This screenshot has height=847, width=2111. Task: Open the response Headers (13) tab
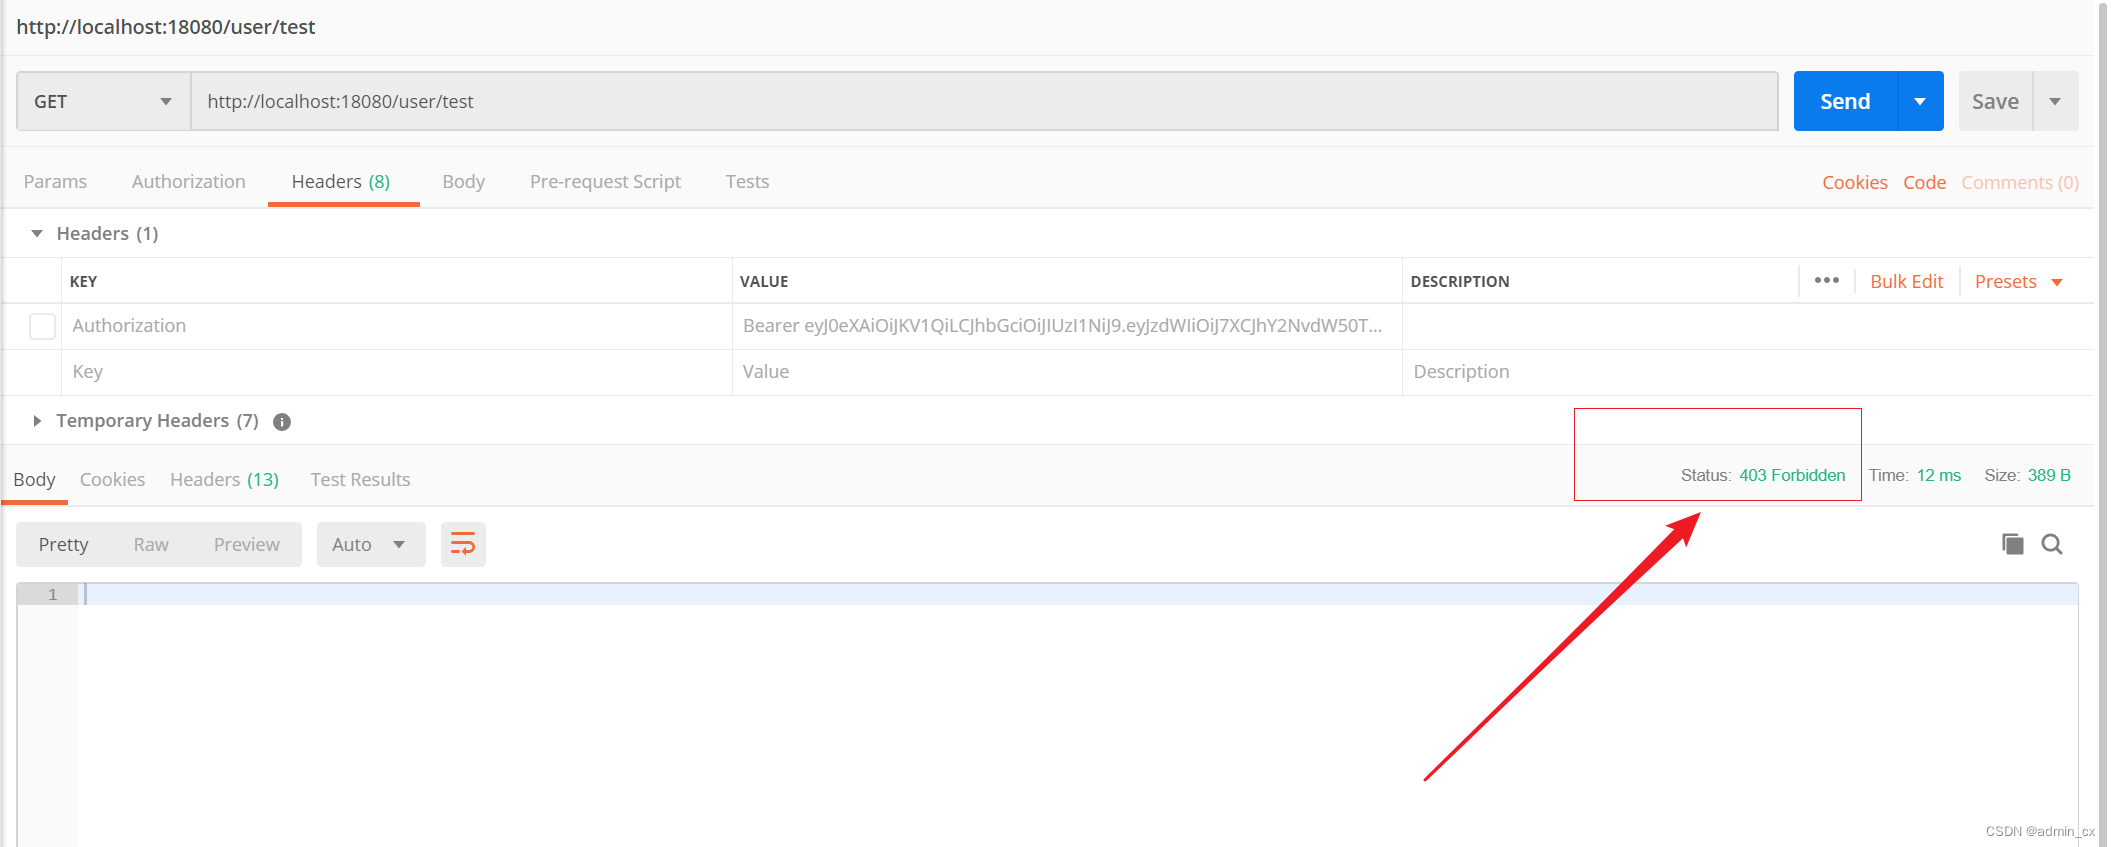tap(224, 480)
